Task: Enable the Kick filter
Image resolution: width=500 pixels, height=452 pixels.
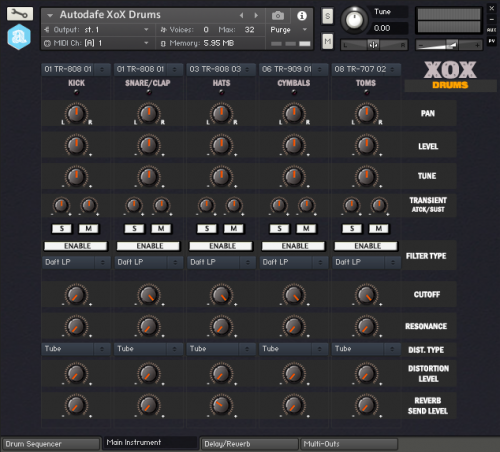Action: [x=76, y=246]
